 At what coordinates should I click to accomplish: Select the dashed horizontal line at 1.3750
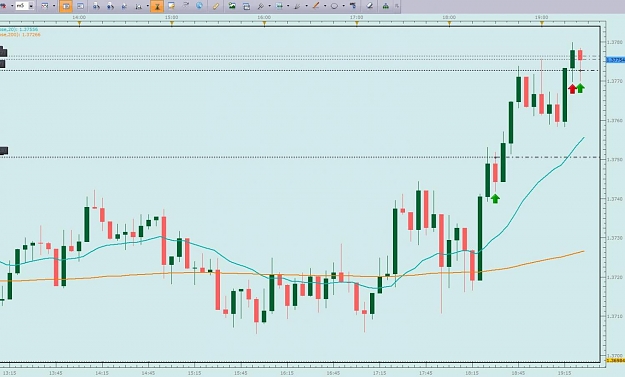coord(299,157)
